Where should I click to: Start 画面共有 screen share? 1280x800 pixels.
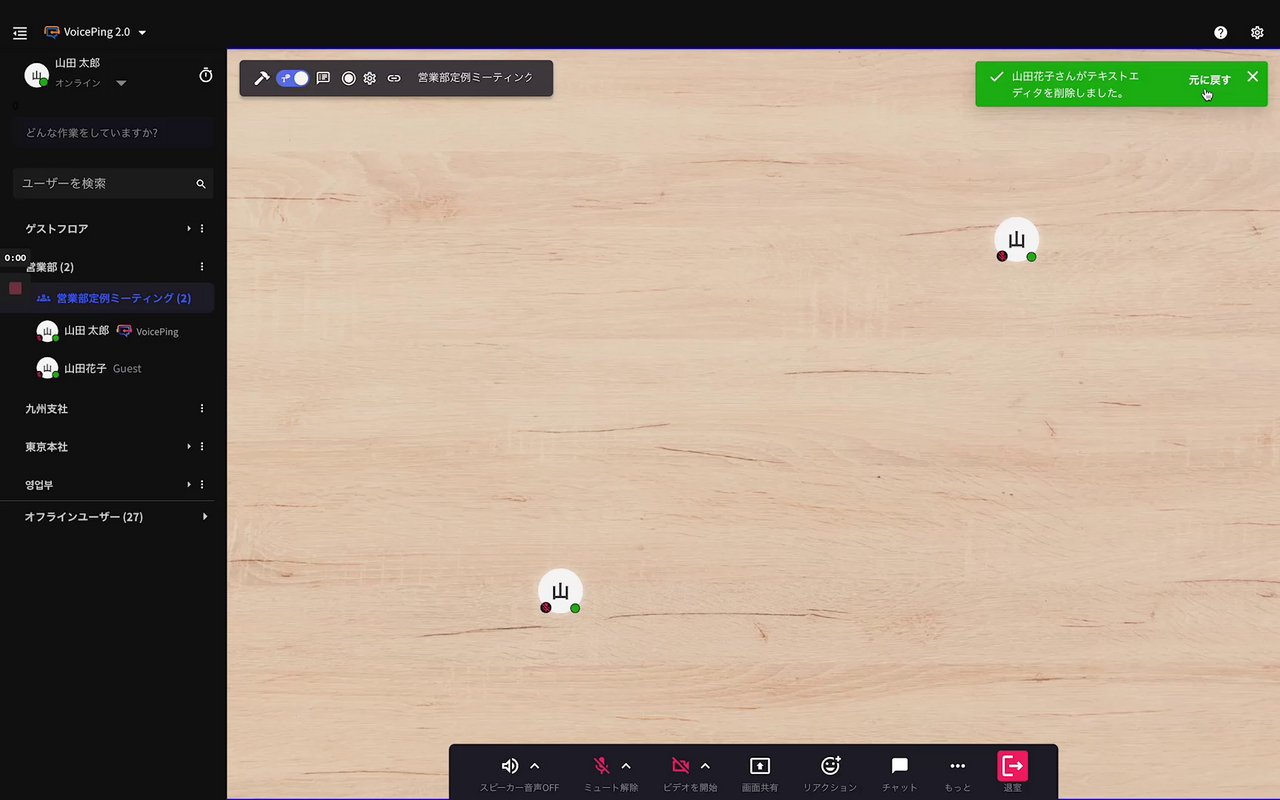click(x=760, y=772)
